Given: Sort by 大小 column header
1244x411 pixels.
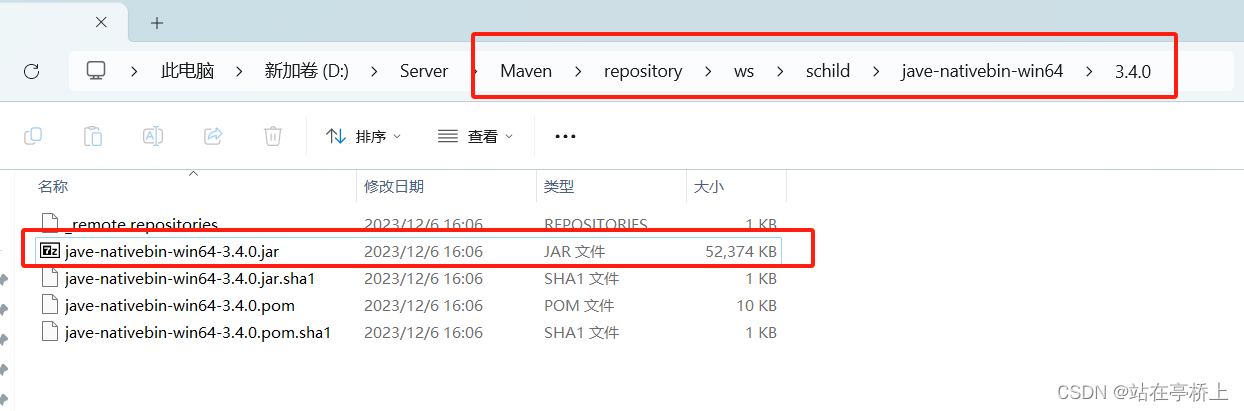Looking at the screenshot, I should pyautogui.click(x=708, y=186).
